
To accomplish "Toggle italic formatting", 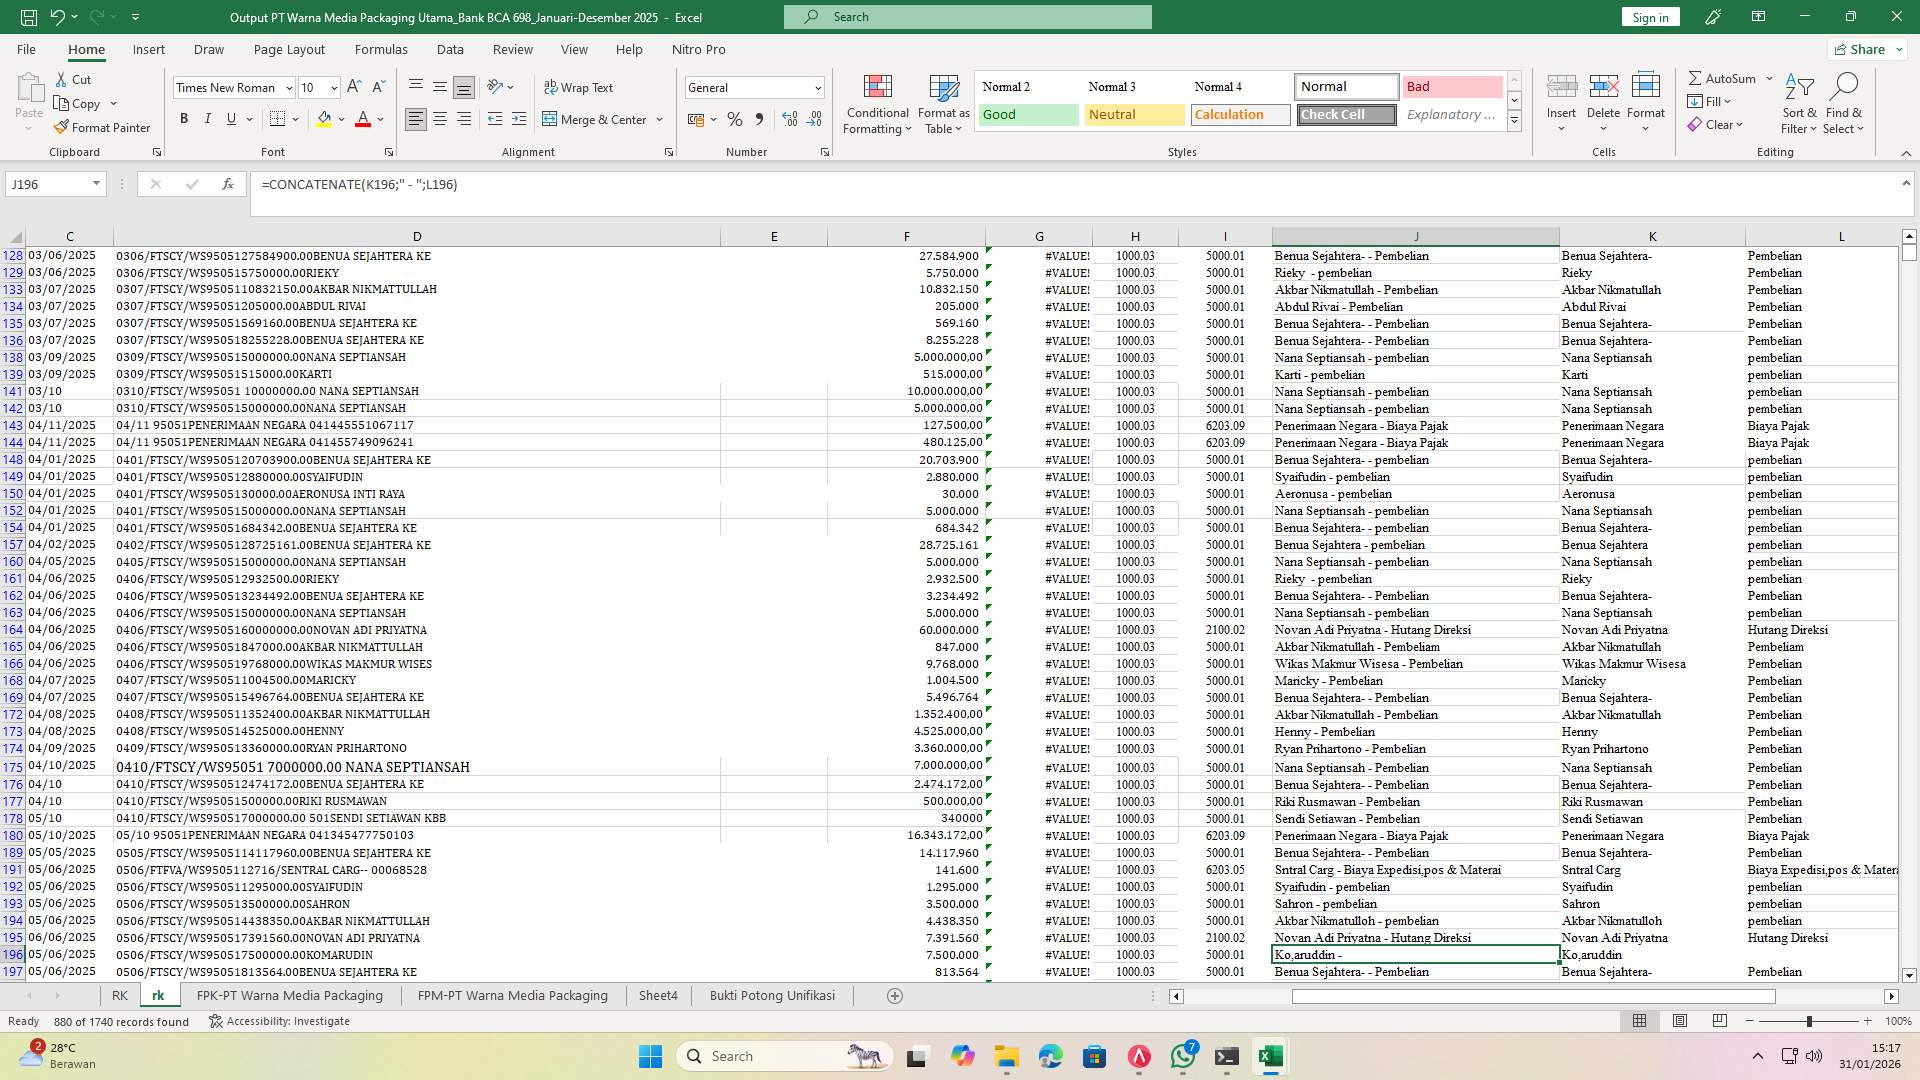I will (208, 118).
